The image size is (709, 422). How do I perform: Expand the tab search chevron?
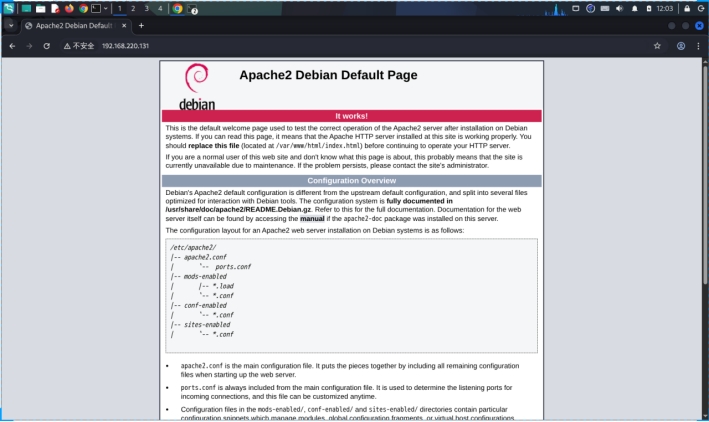click(x=10, y=25)
